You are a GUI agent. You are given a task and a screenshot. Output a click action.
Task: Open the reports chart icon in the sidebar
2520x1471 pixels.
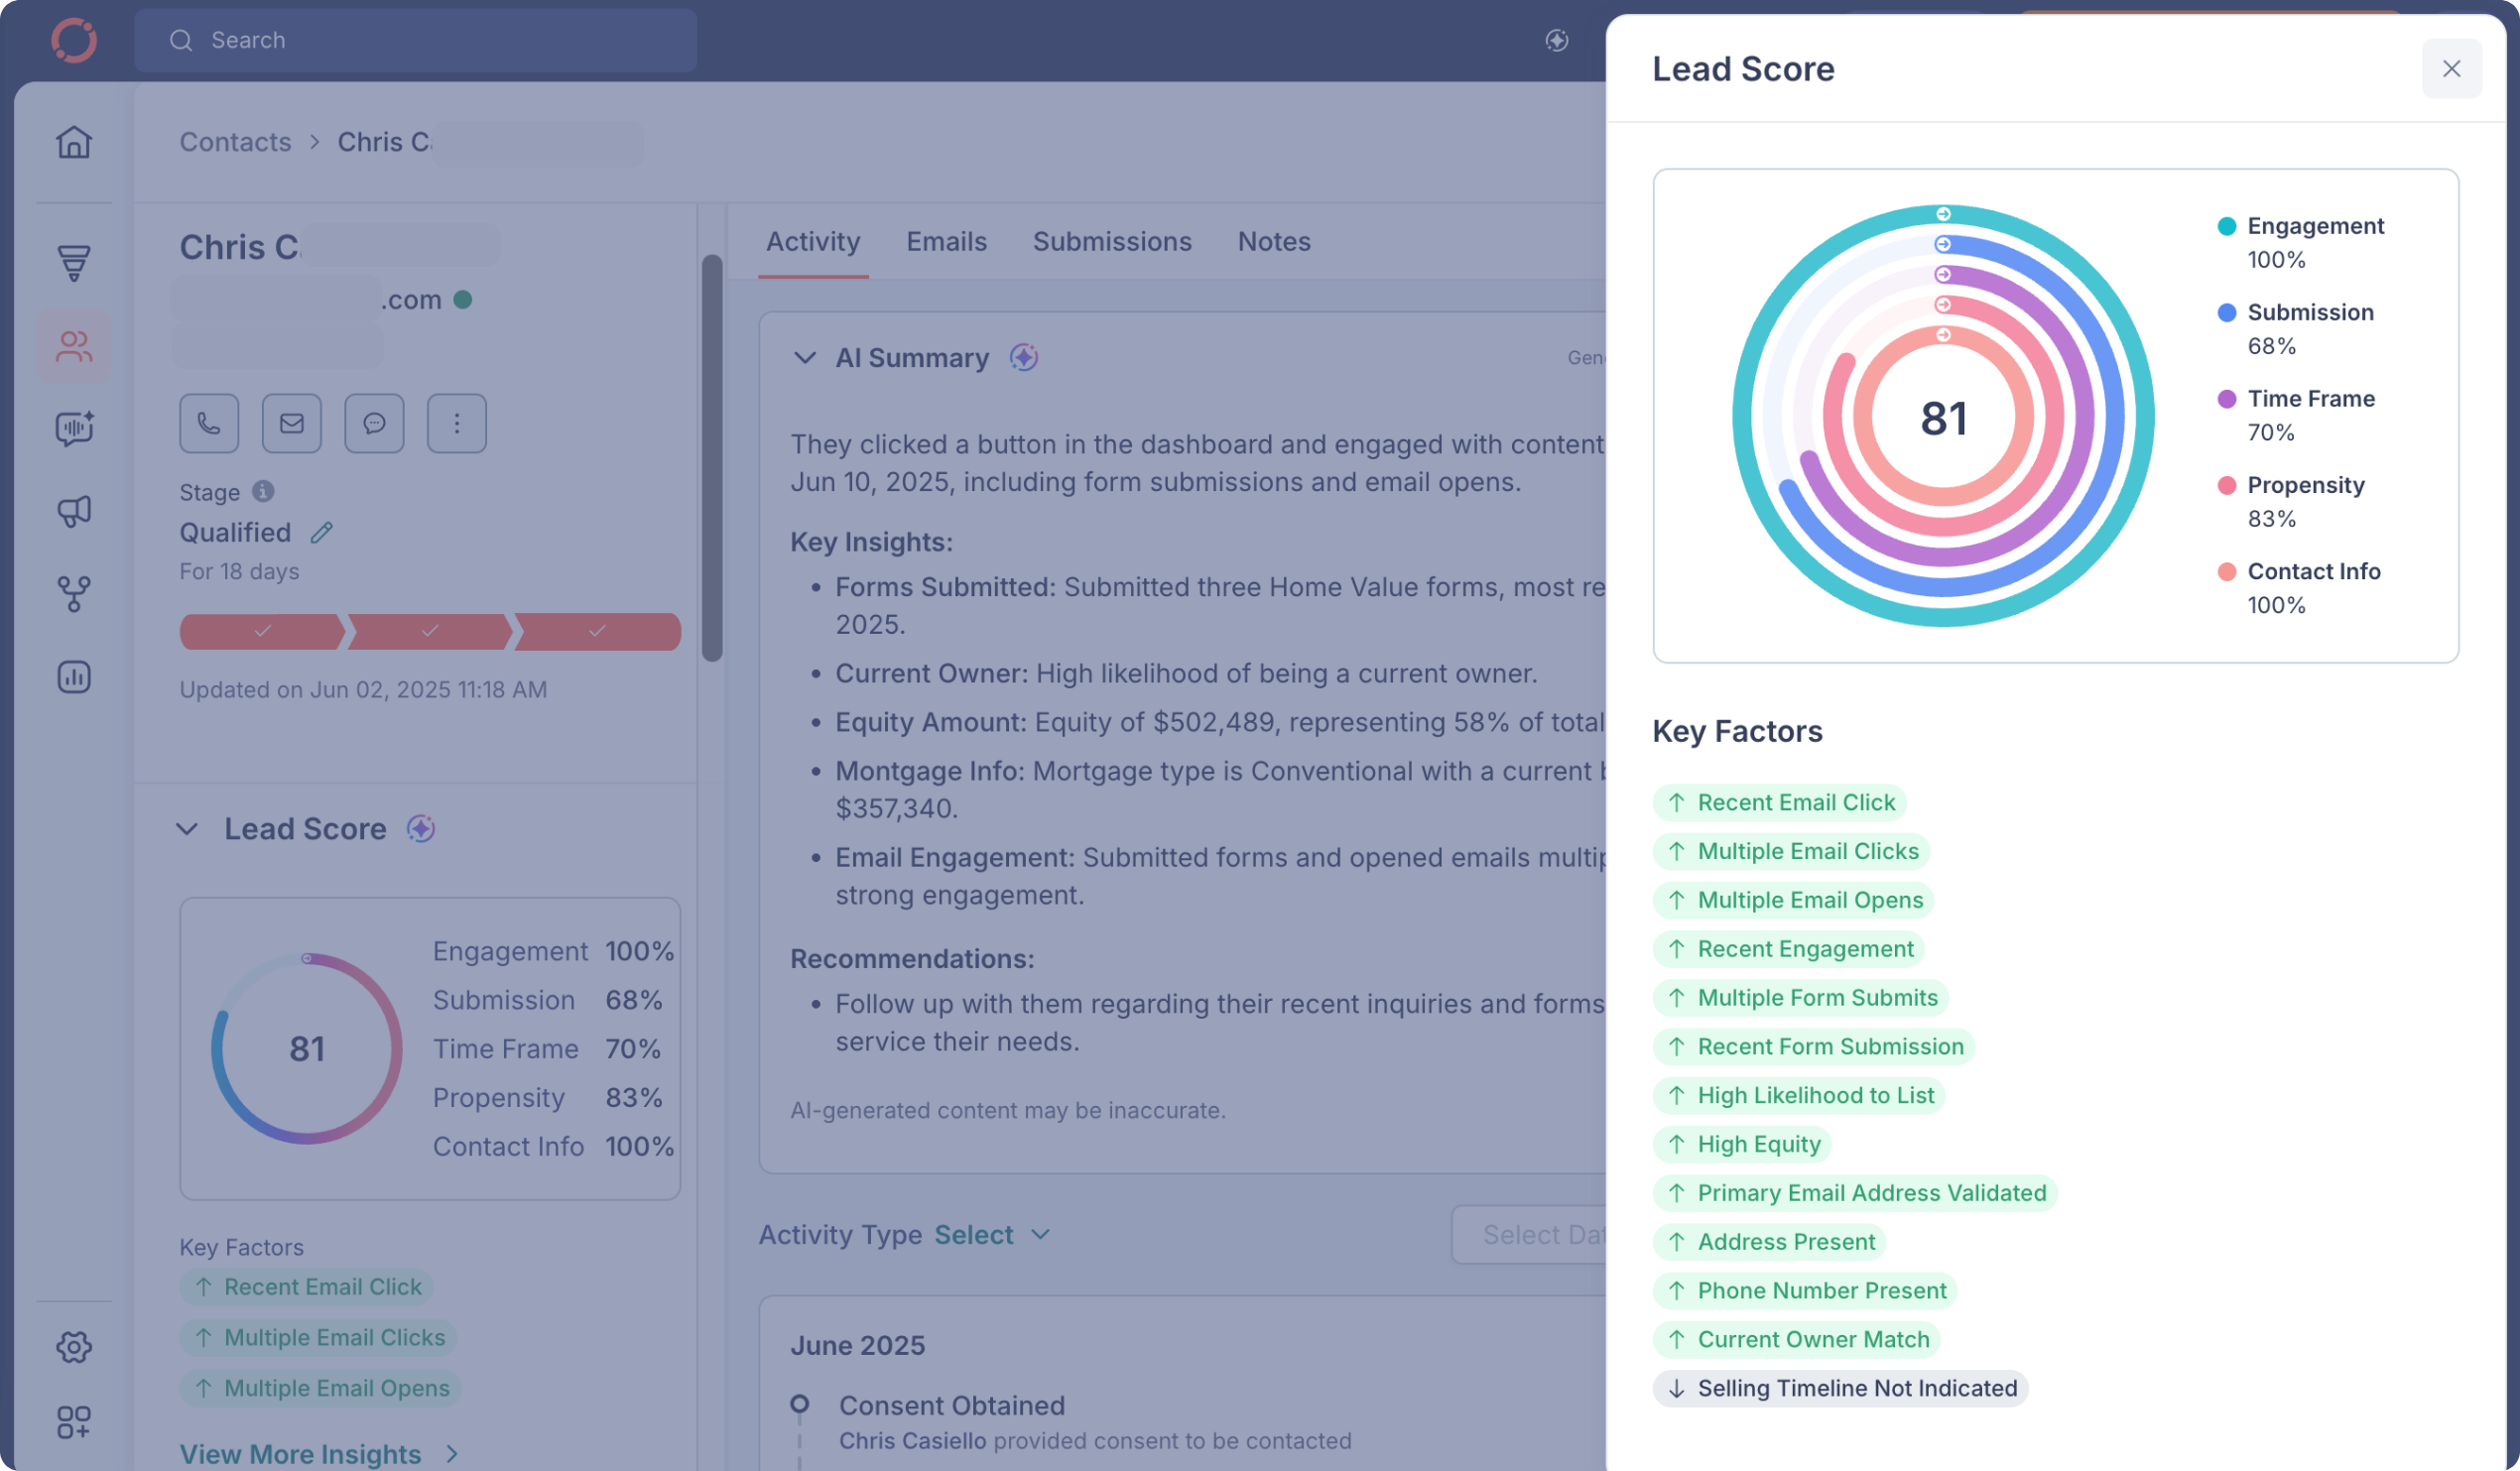[x=74, y=677]
